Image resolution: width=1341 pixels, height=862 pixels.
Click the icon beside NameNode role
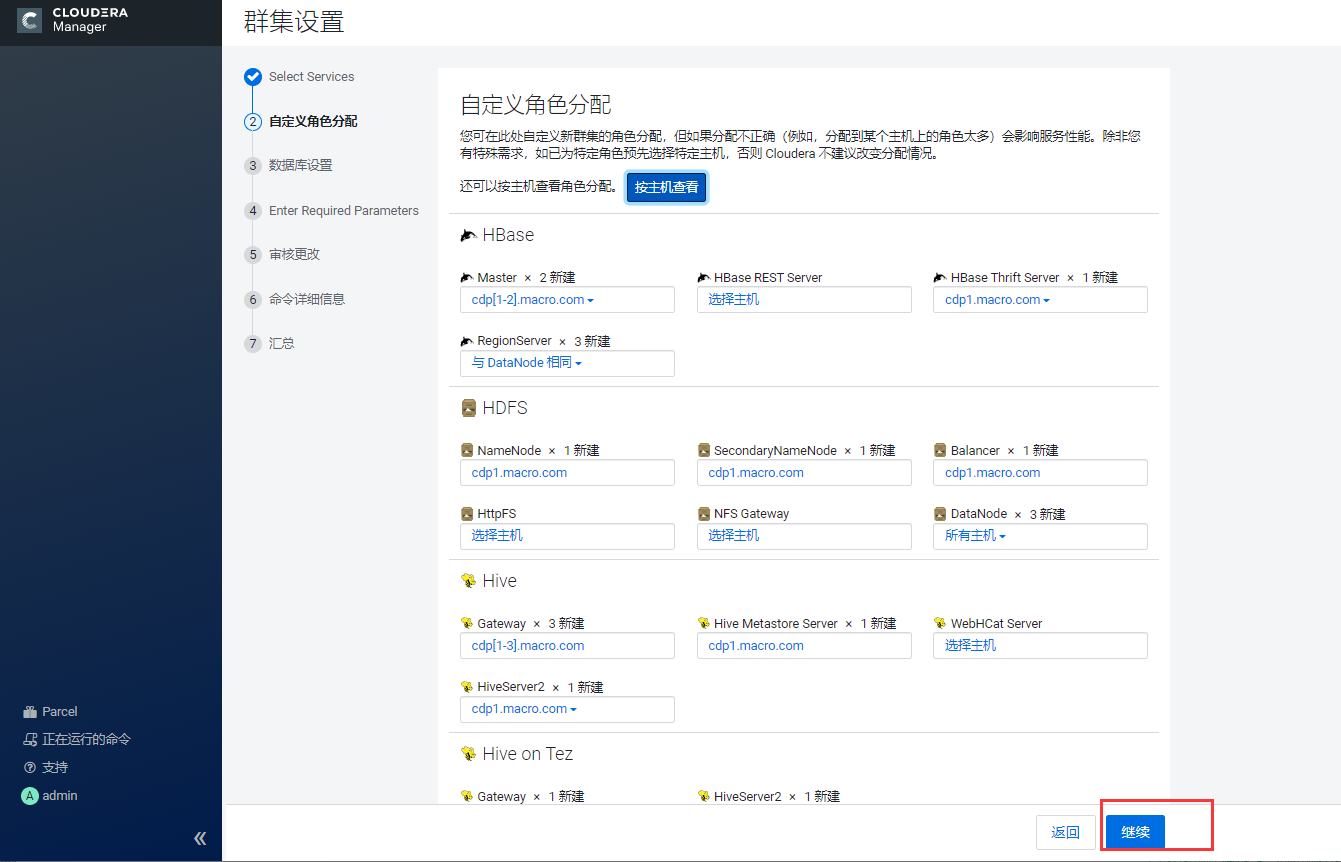tap(467, 451)
